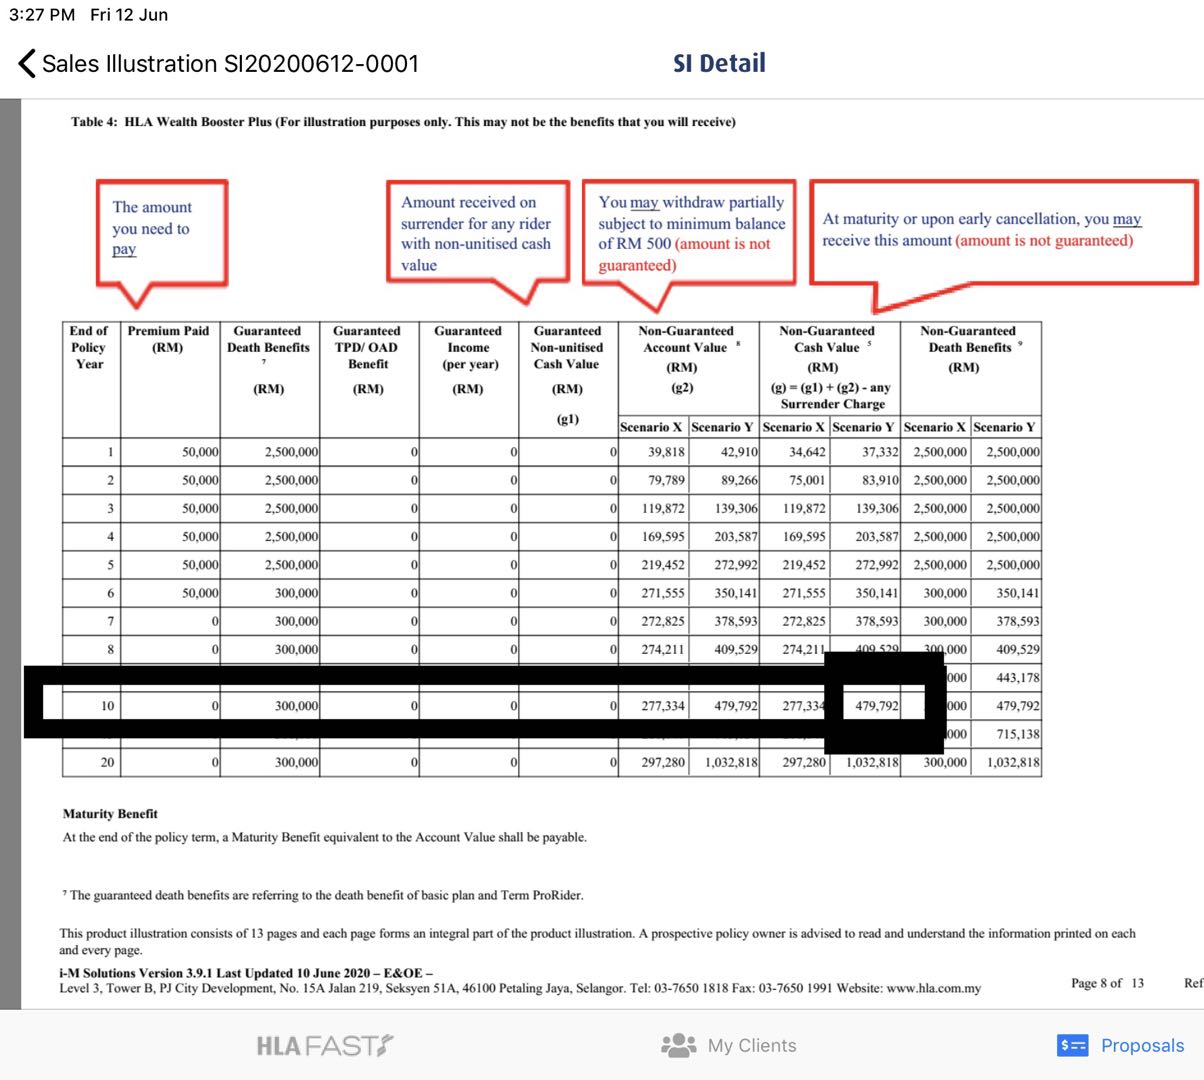This screenshot has width=1204, height=1080.
Task: Select the 'amount you need to pay' callout
Action: pos(161,229)
